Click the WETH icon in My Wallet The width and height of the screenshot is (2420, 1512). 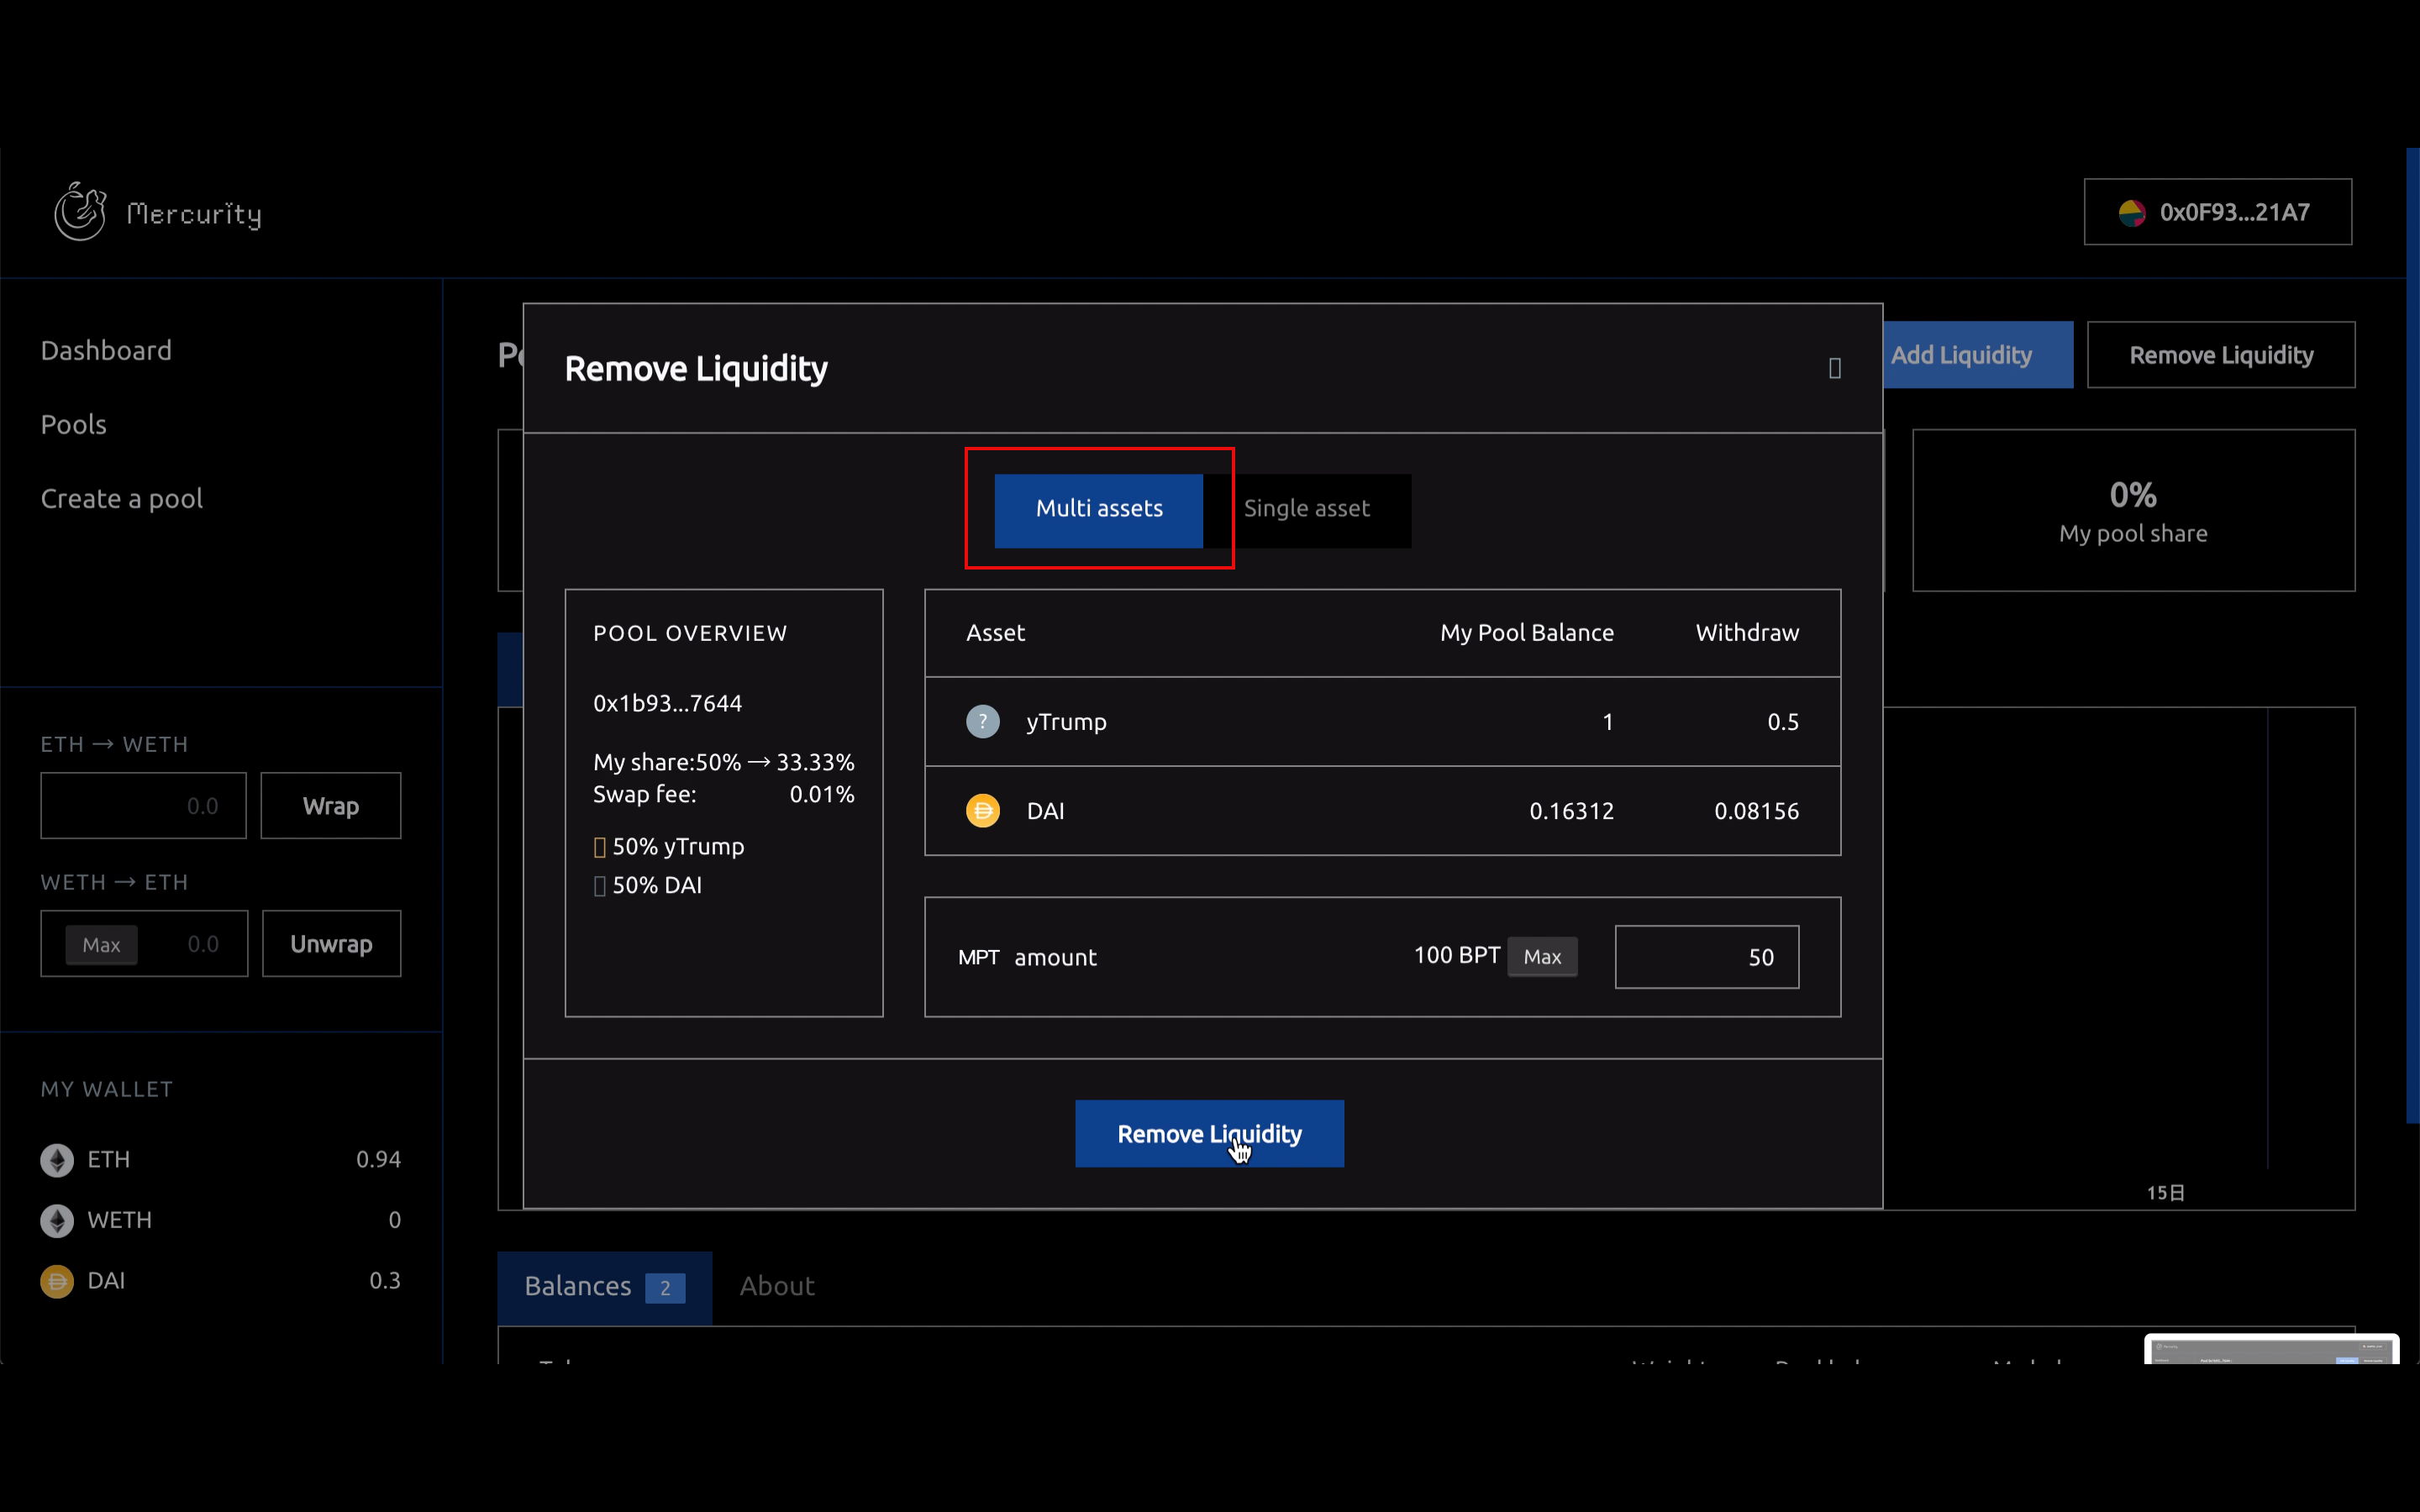pos(57,1221)
